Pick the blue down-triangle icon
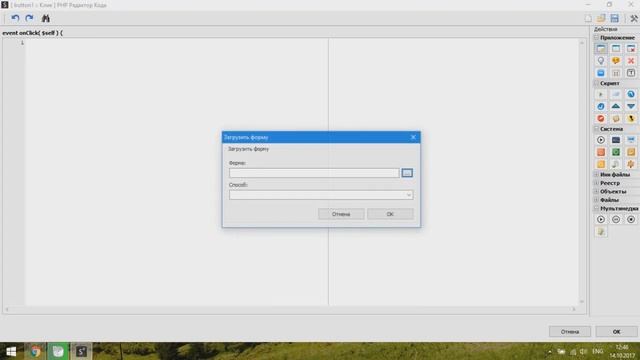The width and height of the screenshot is (640, 360). tap(631, 107)
